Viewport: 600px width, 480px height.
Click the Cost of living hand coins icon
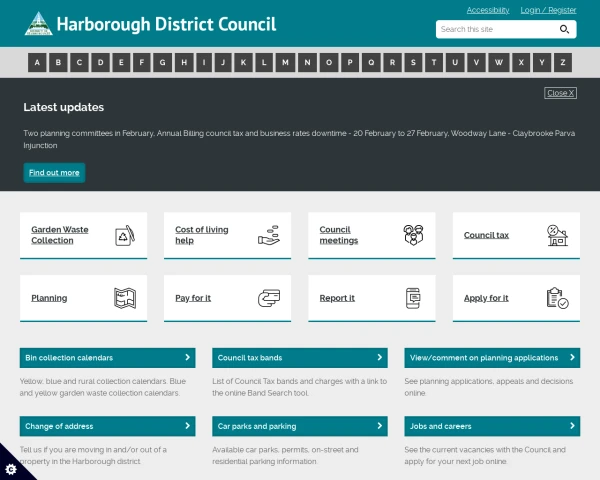click(x=269, y=235)
